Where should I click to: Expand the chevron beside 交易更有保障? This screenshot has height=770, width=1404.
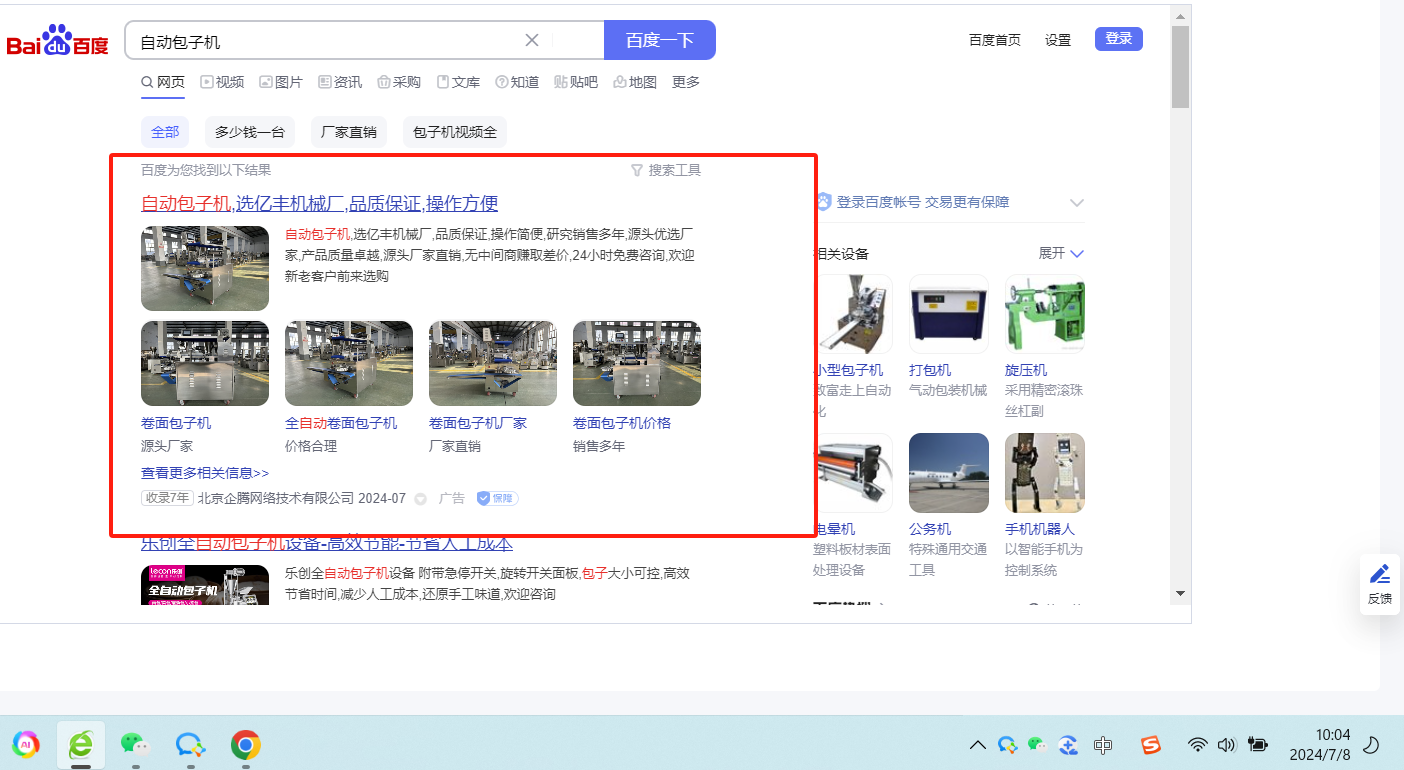(1076, 202)
